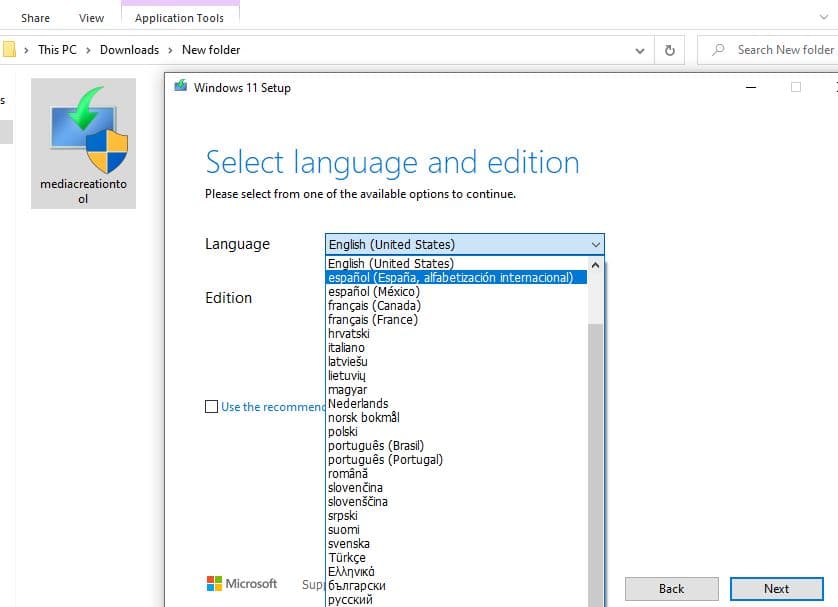Expand the chevron before This PC
Viewport: 838px width, 607px height.
(x=26, y=50)
